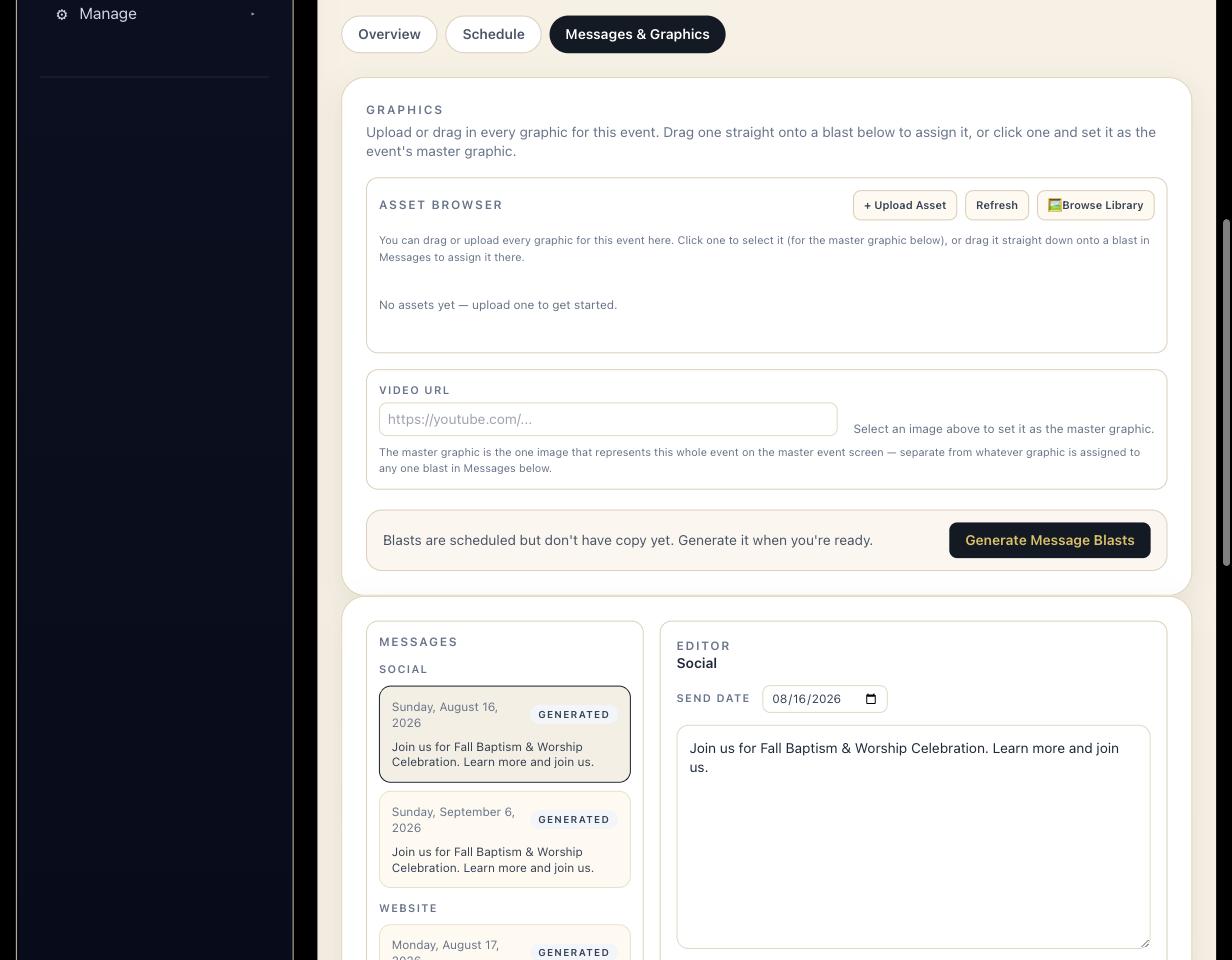Viewport: 1232px width, 960px height.
Task: Click the + Upload Asset button
Action: (905, 205)
